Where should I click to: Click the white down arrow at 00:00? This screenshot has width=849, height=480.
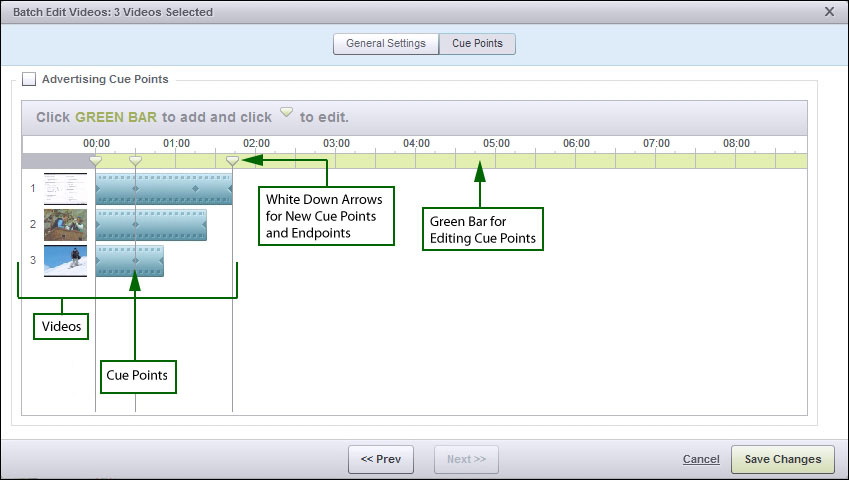[x=95, y=161]
